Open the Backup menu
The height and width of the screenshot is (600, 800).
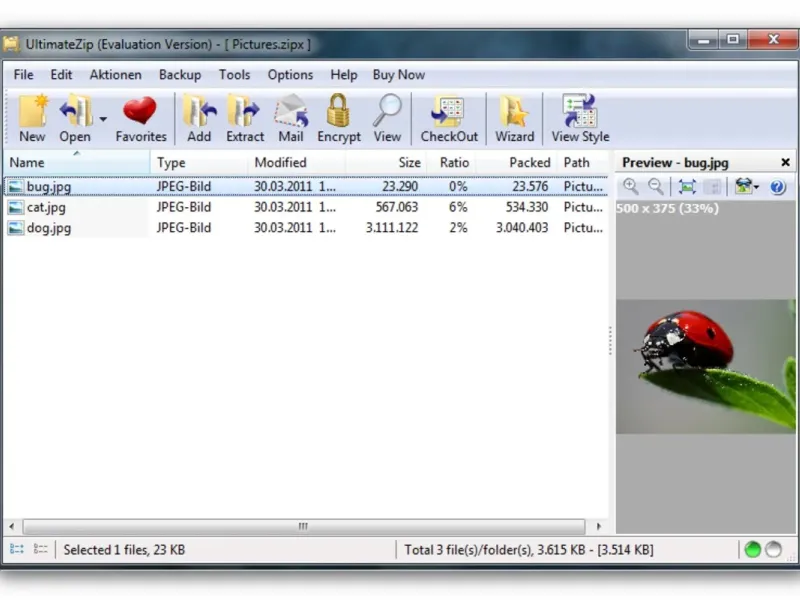click(180, 74)
